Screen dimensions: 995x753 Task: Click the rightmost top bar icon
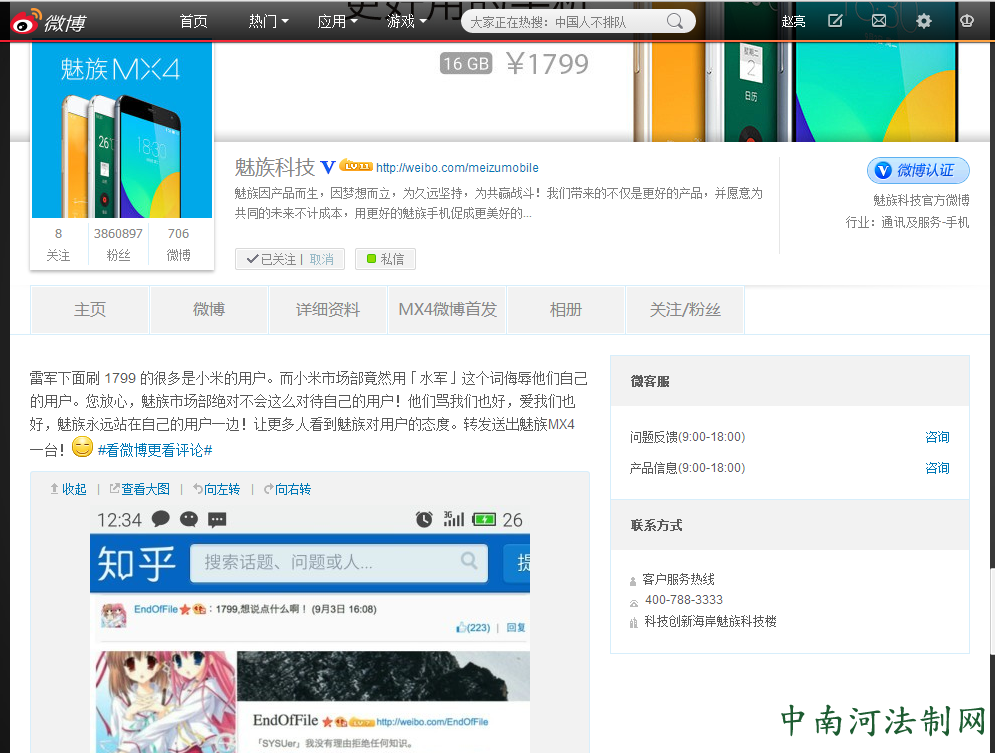point(966,21)
